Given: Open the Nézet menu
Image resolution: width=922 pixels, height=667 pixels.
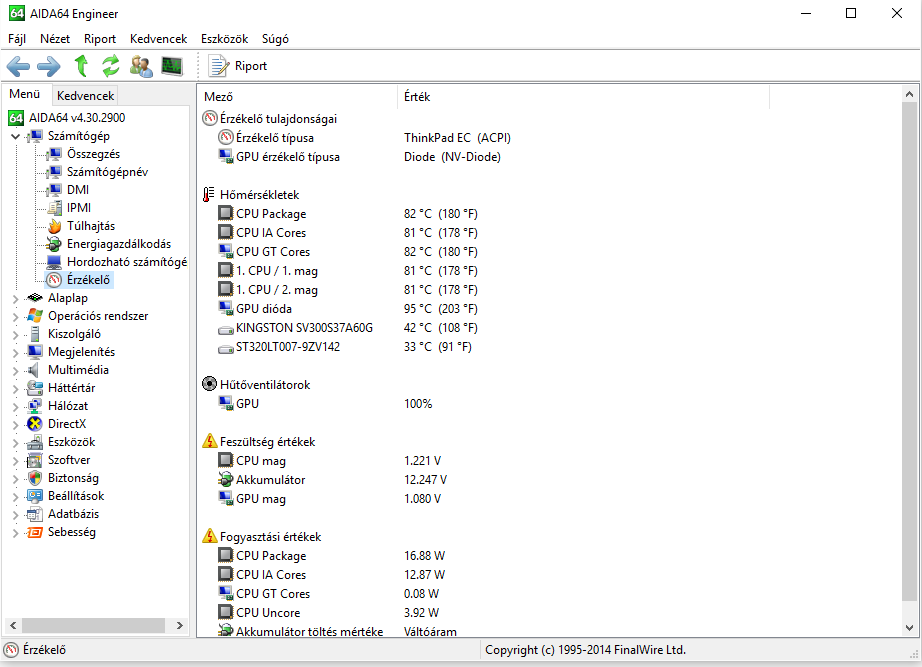Looking at the screenshot, I should click(x=55, y=39).
